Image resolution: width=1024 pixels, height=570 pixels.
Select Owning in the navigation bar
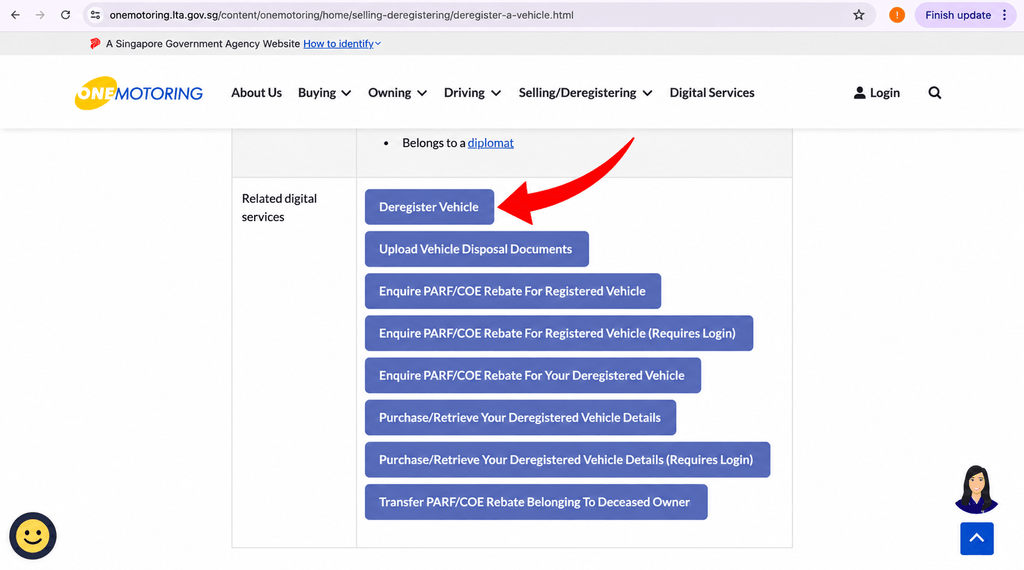(x=389, y=93)
